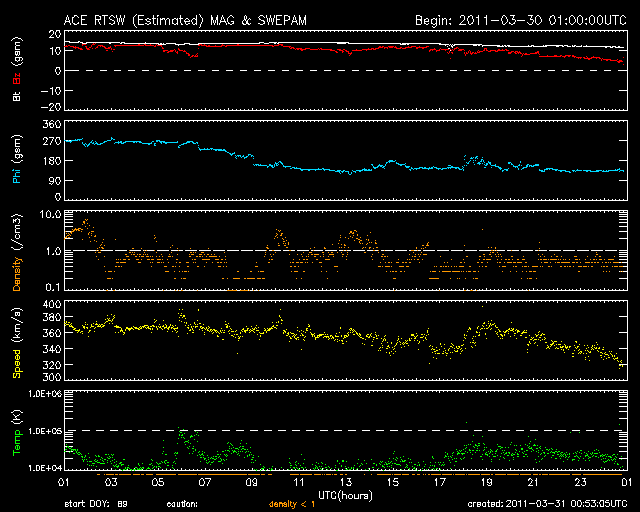Click hour 13 tick on x-axis

click(x=347, y=483)
